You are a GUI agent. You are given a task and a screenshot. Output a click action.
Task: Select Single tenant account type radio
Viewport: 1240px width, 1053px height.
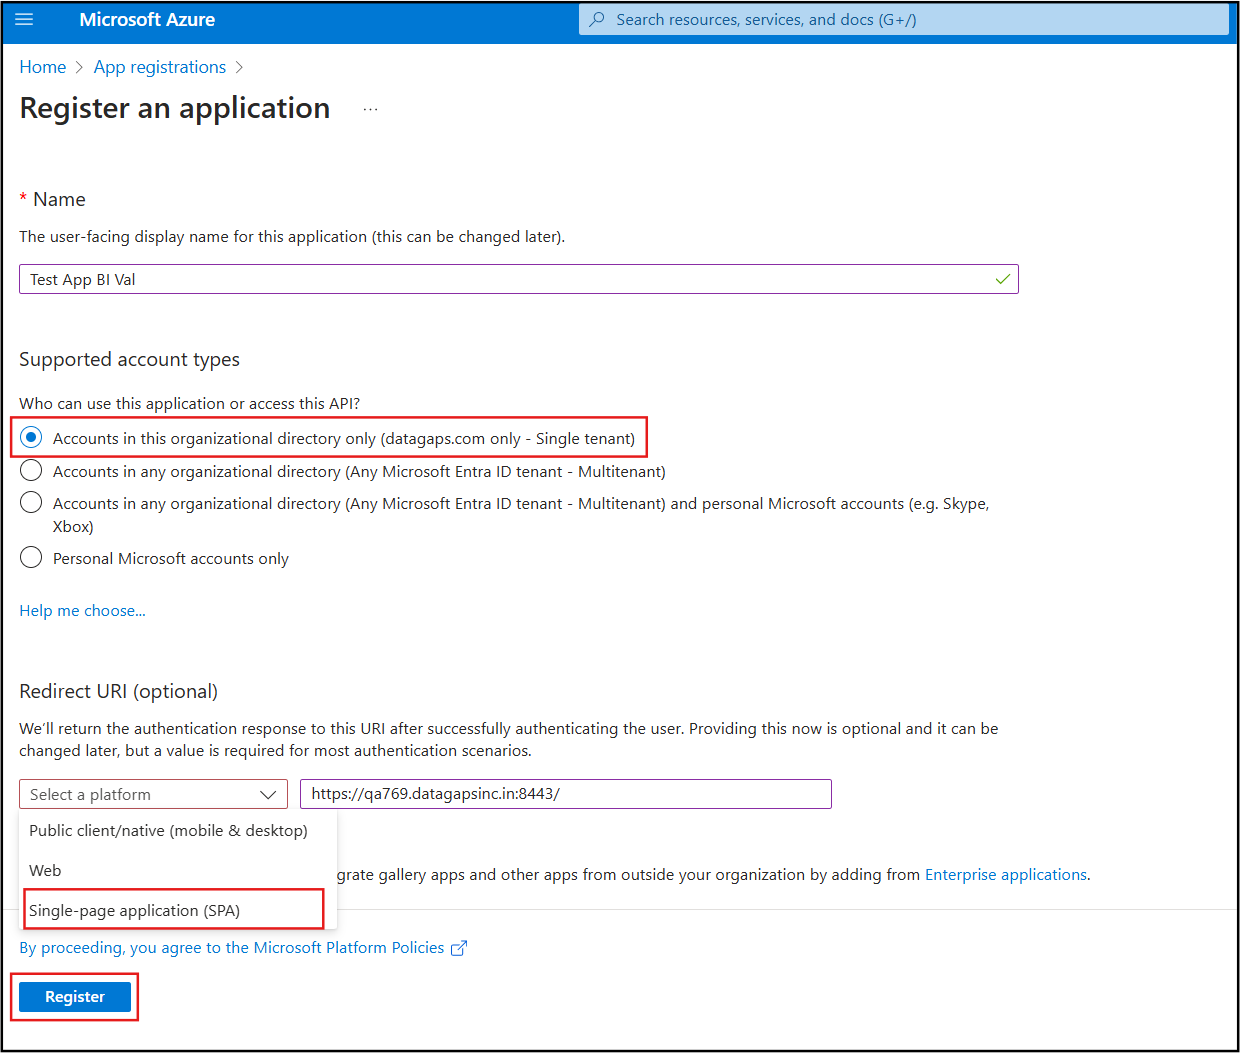[x=32, y=438]
